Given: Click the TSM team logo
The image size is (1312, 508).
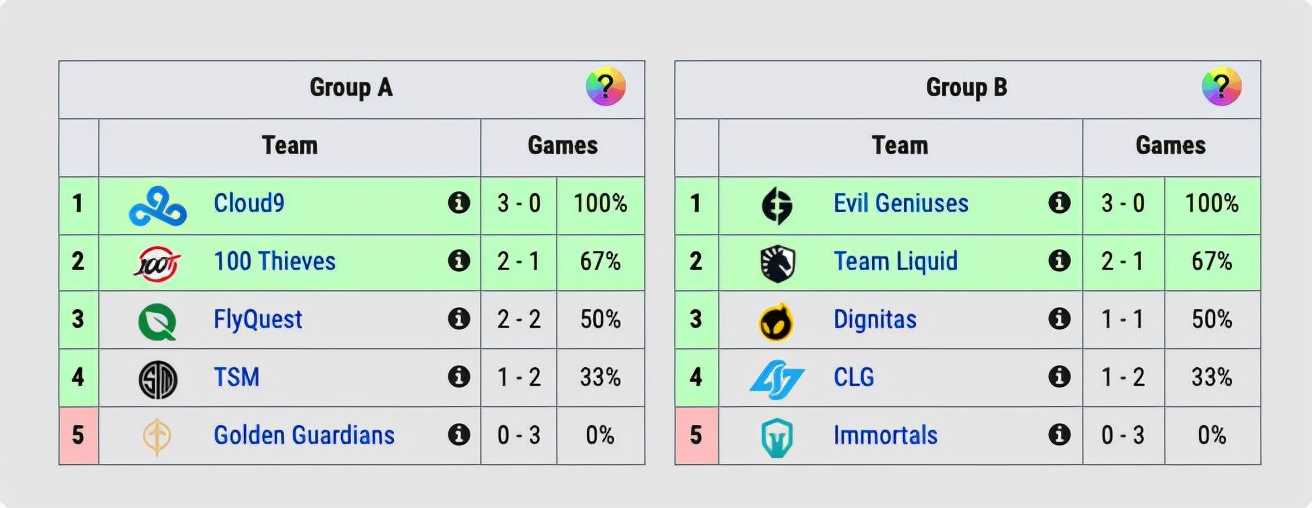Looking at the screenshot, I should (x=157, y=379).
